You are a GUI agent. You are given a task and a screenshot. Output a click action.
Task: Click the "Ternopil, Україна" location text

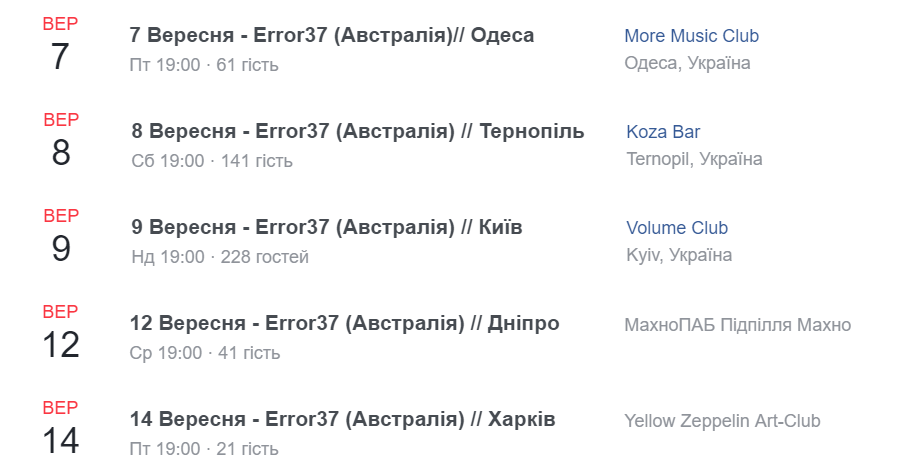coord(694,159)
